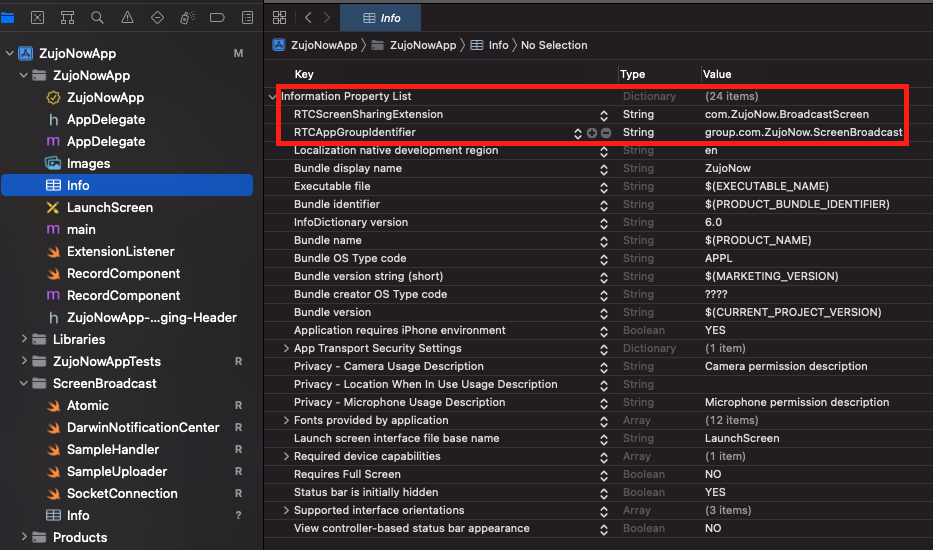Open the debug navigator spray icon

point(187,18)
